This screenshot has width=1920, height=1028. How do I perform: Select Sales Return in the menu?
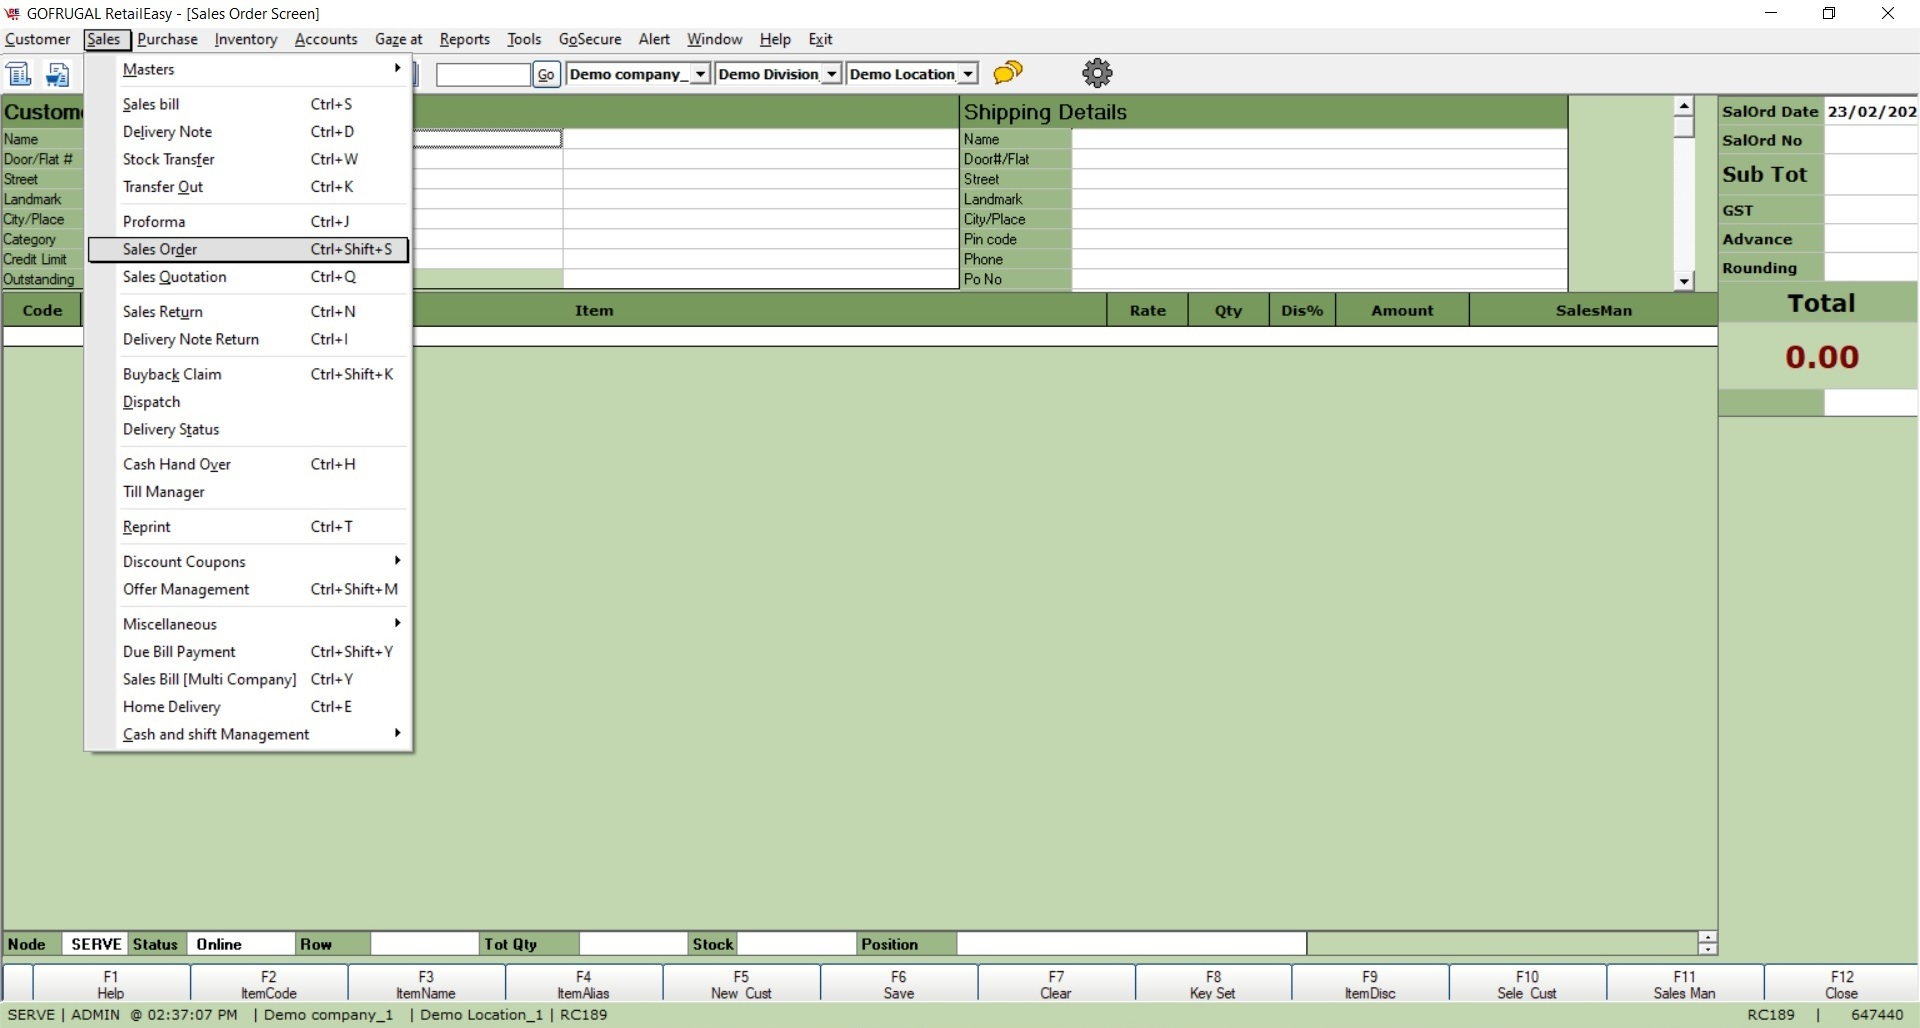tap(249, 312)
